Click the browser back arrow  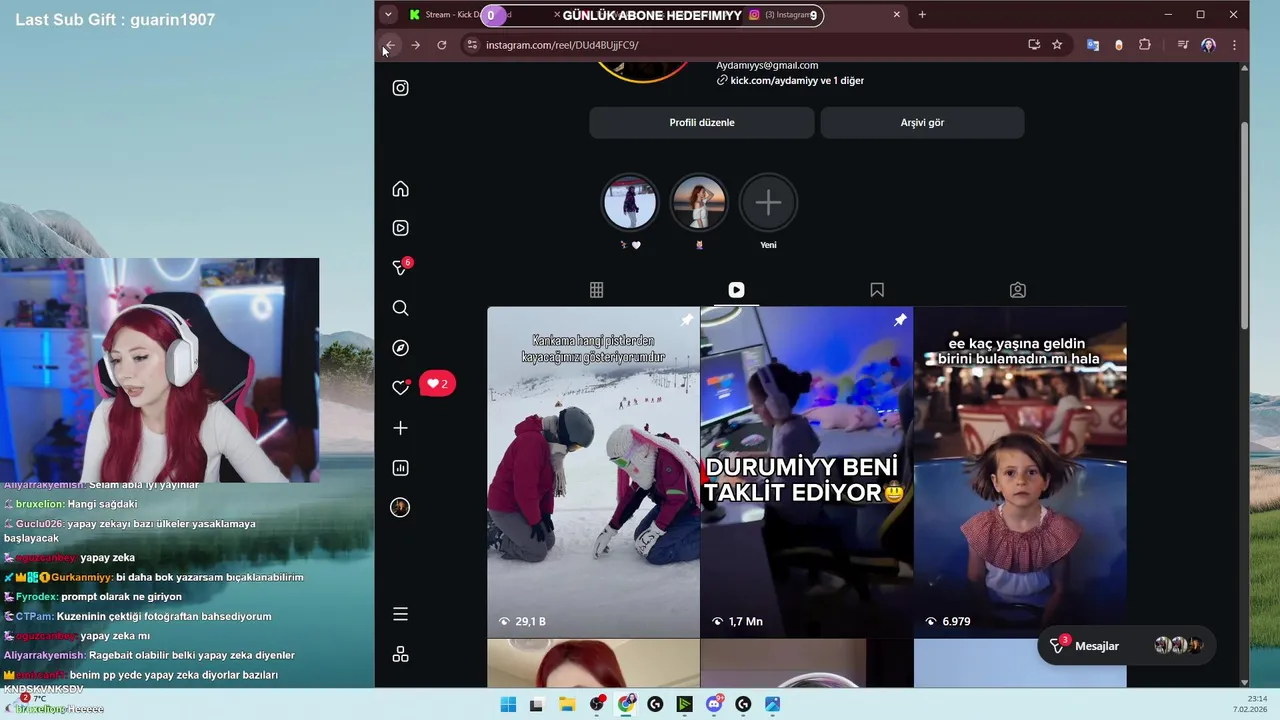[x=391, y=45]
